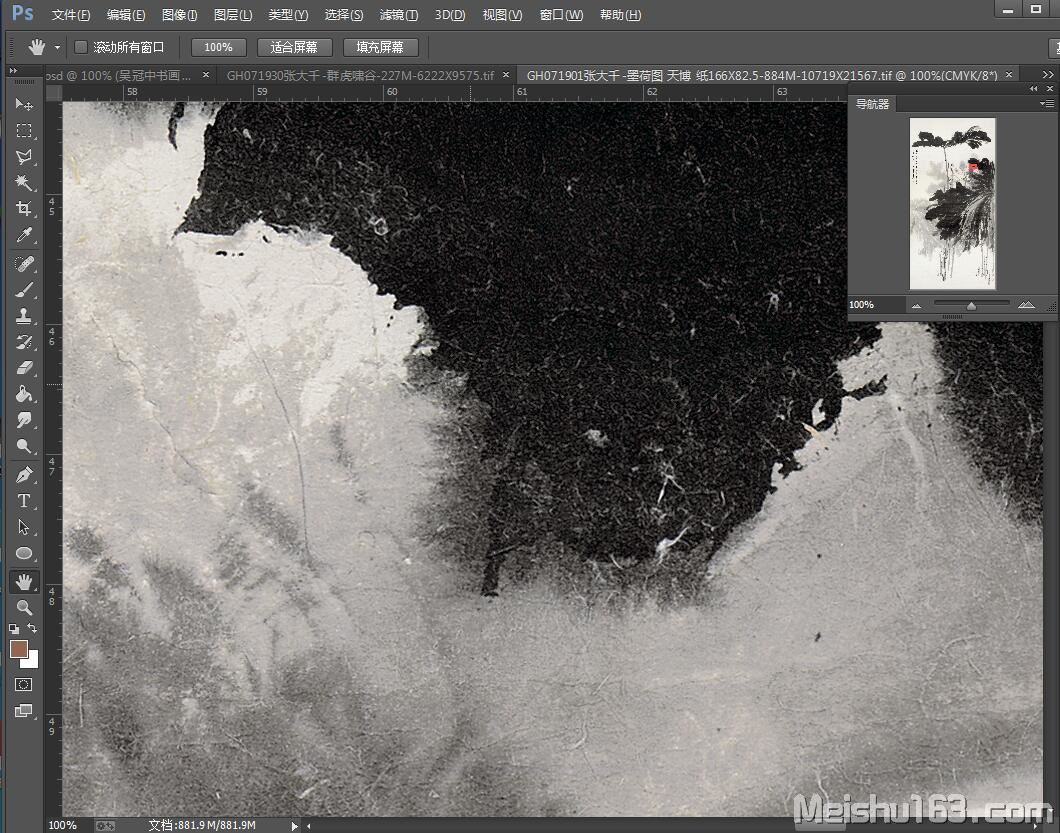The width and height of the screenshot is (1060, 833).
Task: Open the Photoshop Ps logo menu
Action: (22, 13)
